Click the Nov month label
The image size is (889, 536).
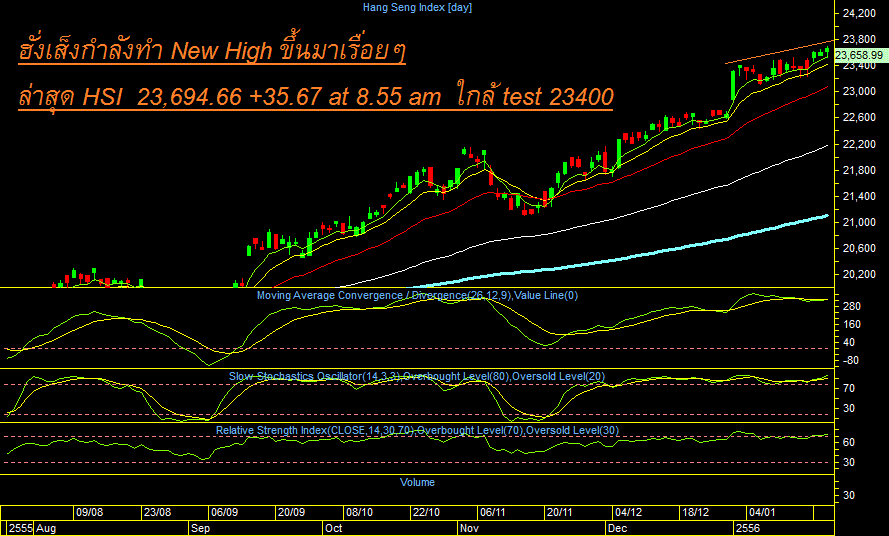[469, 529]
